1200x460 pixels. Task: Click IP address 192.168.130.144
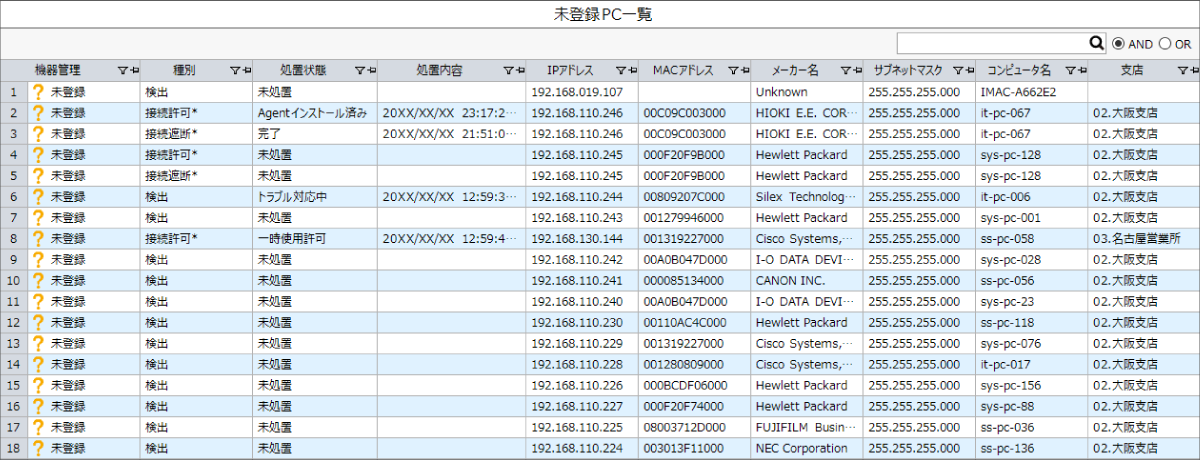pos(582,238)
